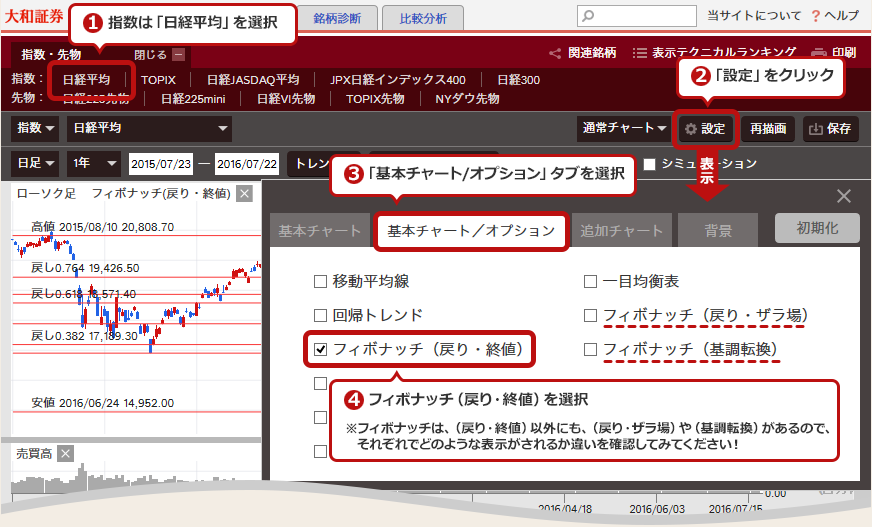
Task: Click the 安値 2016/06/24 14,952.00 label
Action: [x=102, y=403]
